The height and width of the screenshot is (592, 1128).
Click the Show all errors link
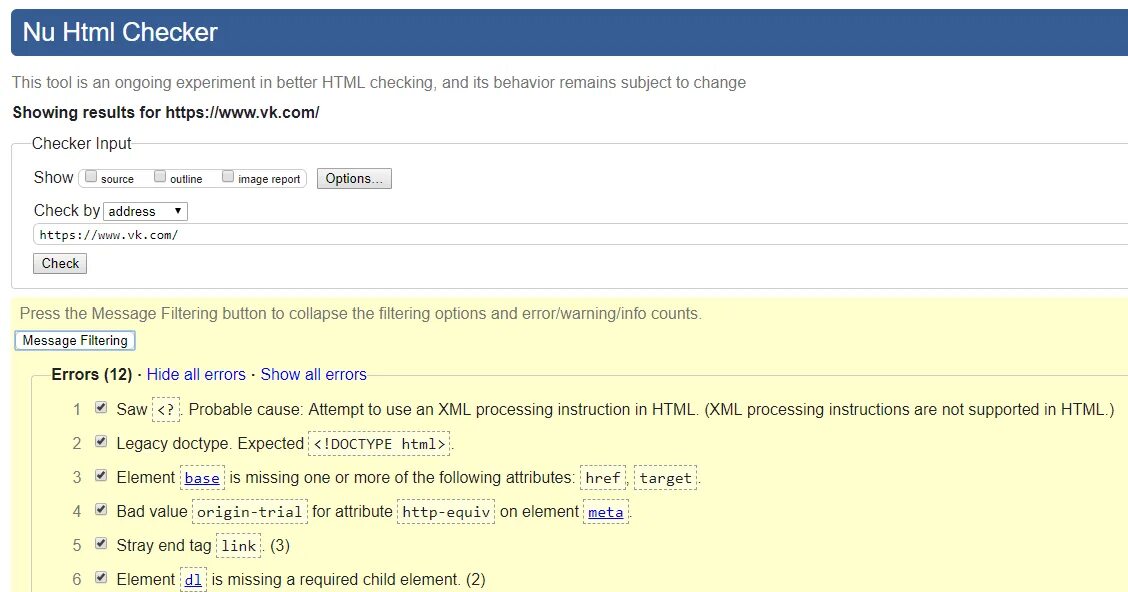click(313, 375)
